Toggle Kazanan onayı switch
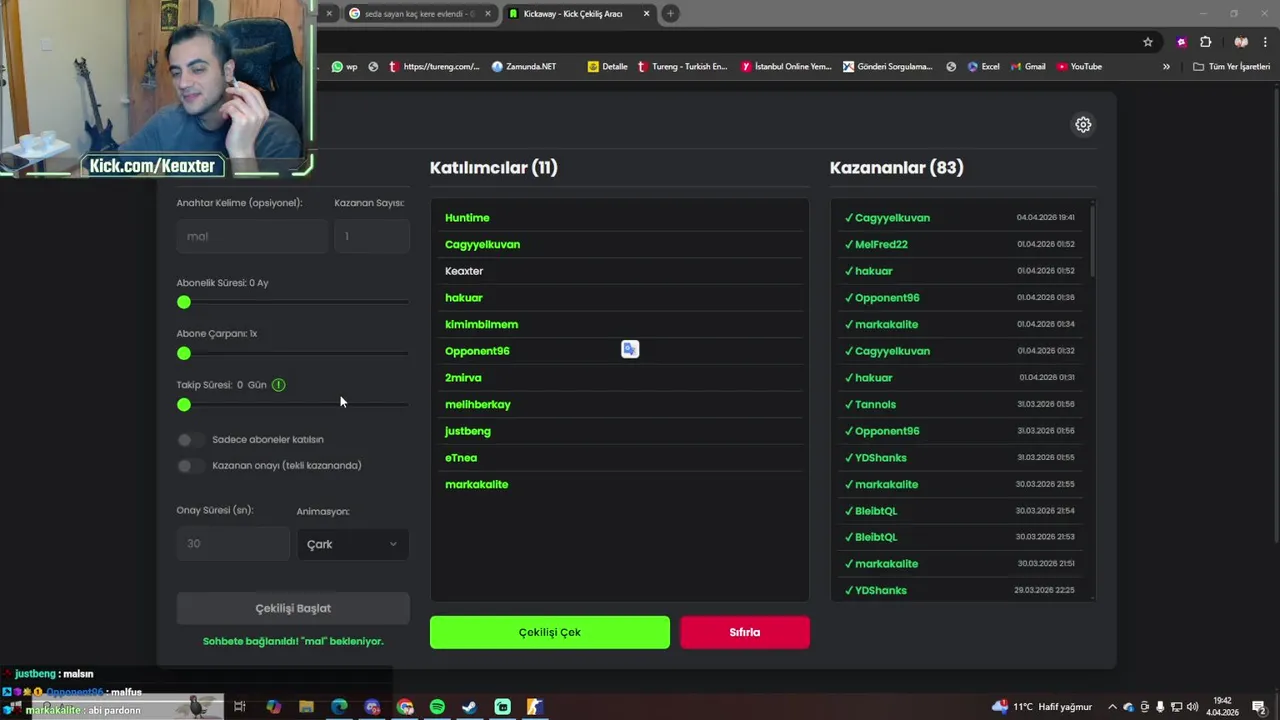 tap(190, 466)
